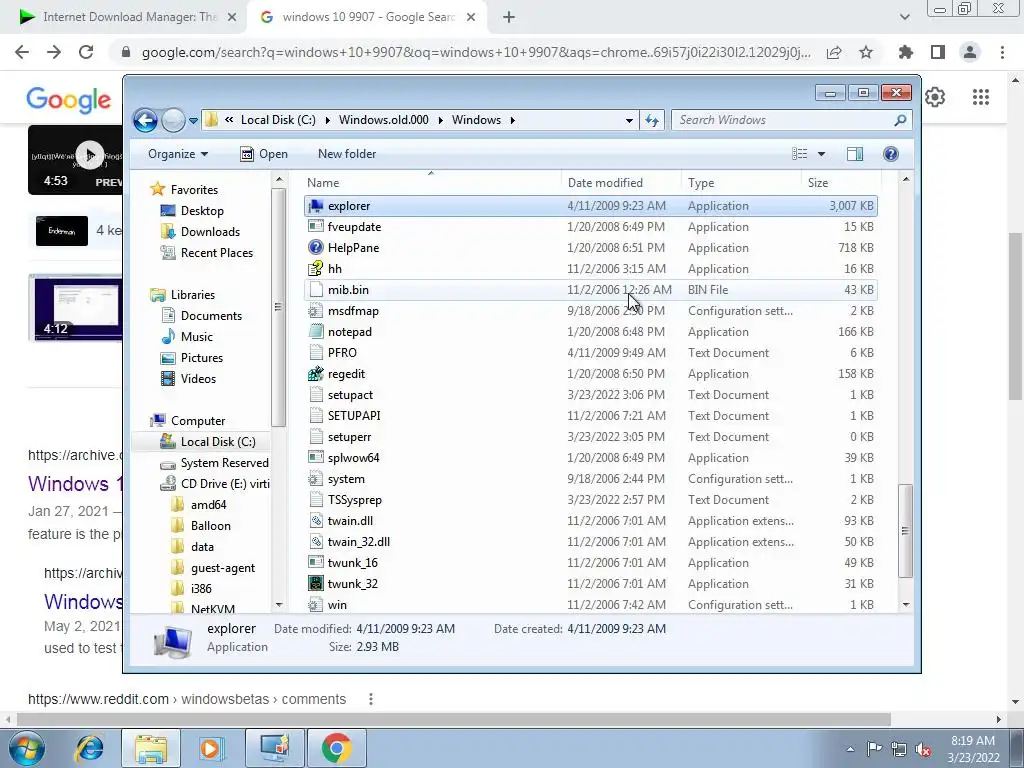Click the Explorer Back navigation arrow
Screen dimensions: 1024x768
point(145,120)
